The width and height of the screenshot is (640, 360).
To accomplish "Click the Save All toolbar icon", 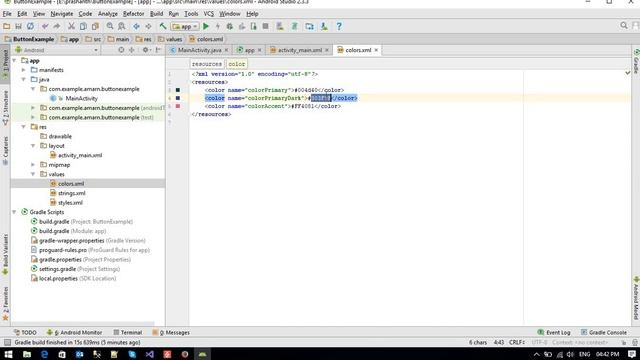I will pyautogui.click(x=18, y=27).
